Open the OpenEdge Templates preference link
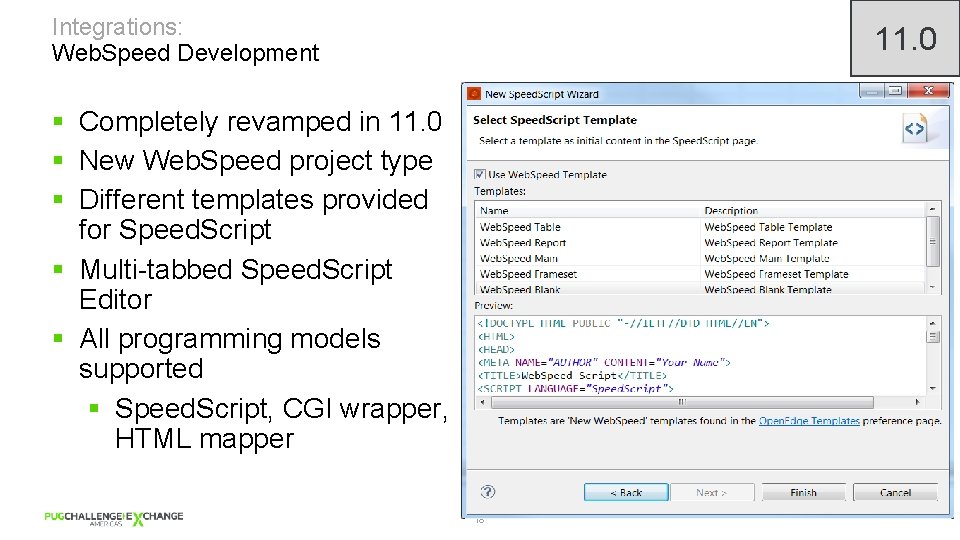 coord(809,421)
